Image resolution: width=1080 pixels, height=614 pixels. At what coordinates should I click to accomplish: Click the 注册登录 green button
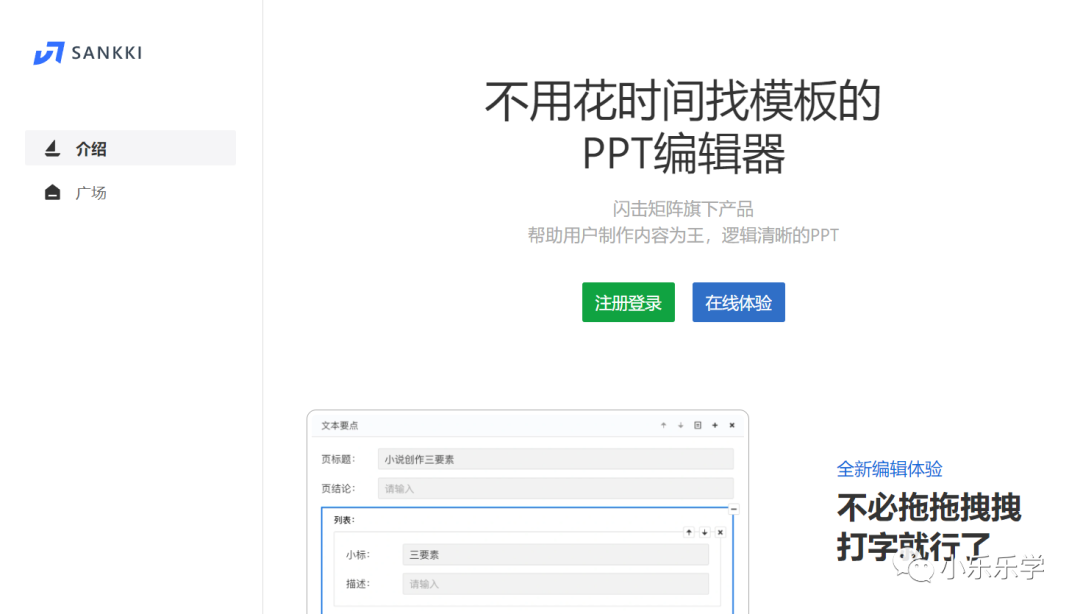628,302
